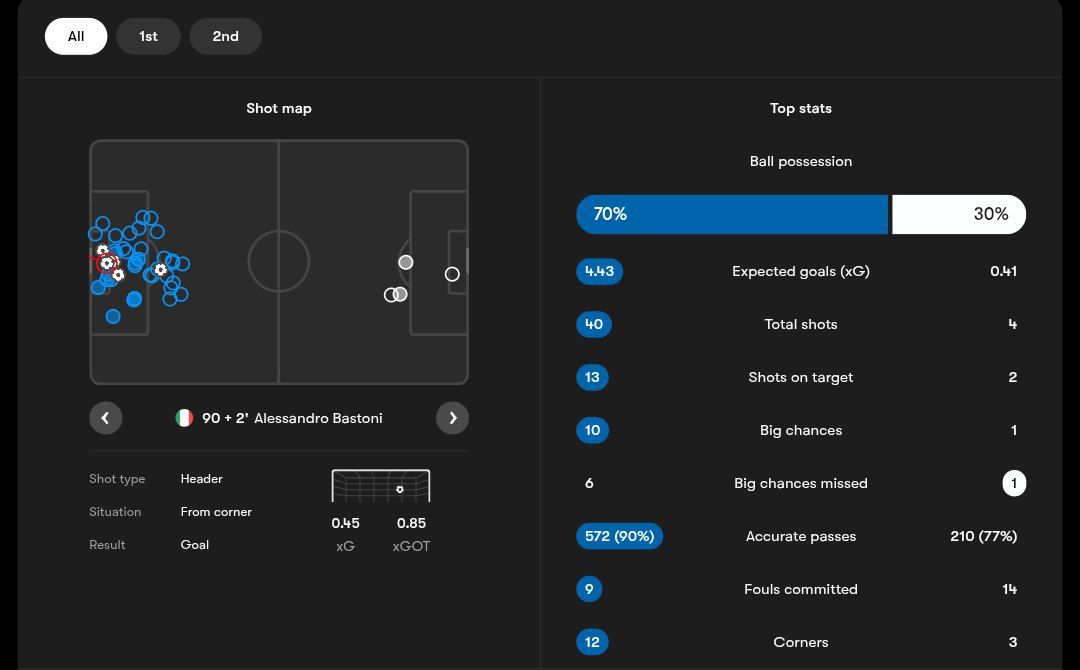
Task: Click the white 30% possession bar
Action: click(x=958, y=214)
